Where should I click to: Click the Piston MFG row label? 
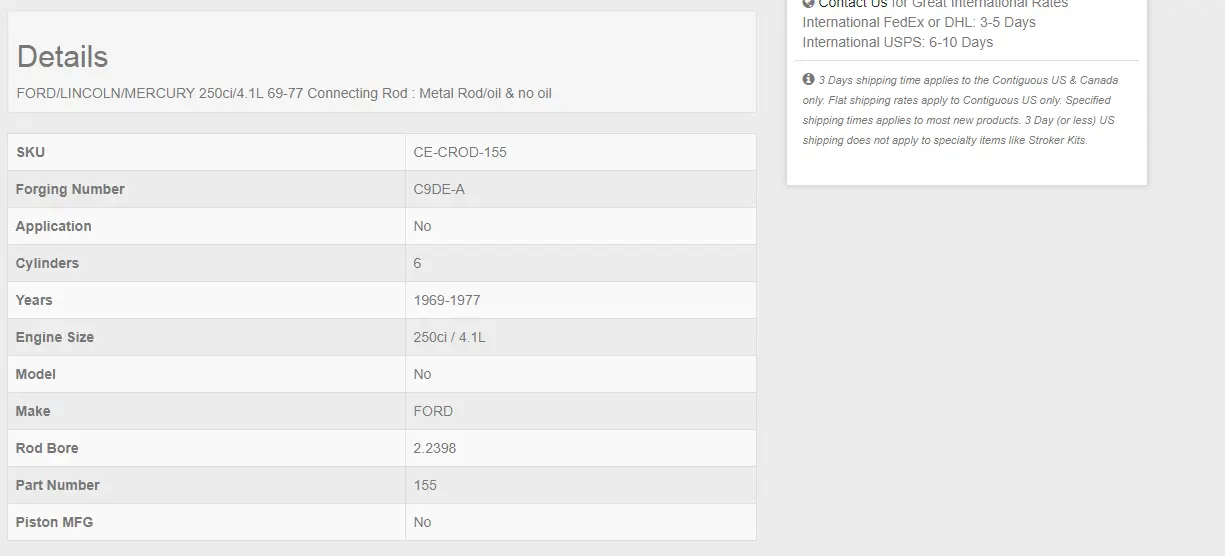54,522
